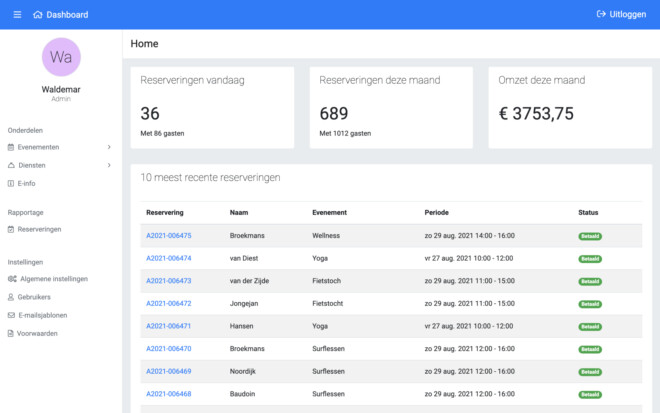Image resolution: width=660 pixels, height=413 pixels.
Task: Click the Waldemar profile avatar
Action: click(61, 56)
